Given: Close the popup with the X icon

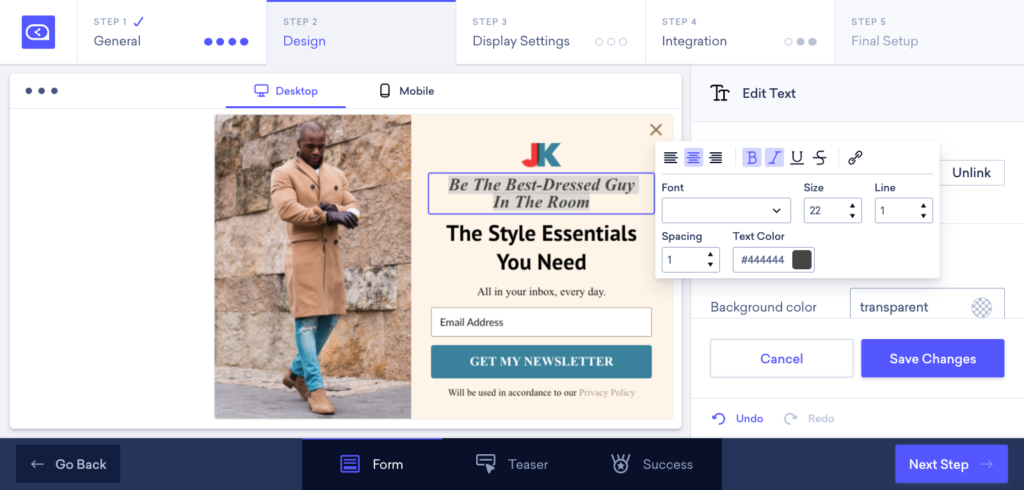Looking at the screenshot, I should coord(656,129).
